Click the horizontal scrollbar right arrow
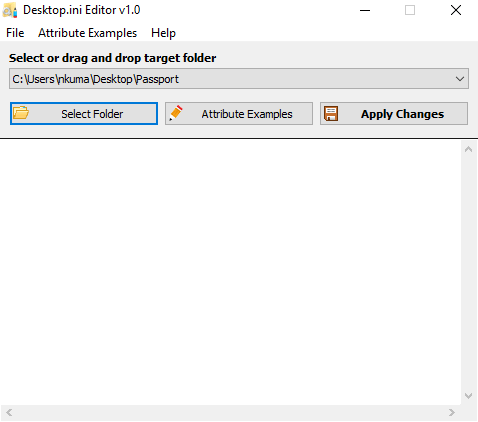 (x=452, y=413)
